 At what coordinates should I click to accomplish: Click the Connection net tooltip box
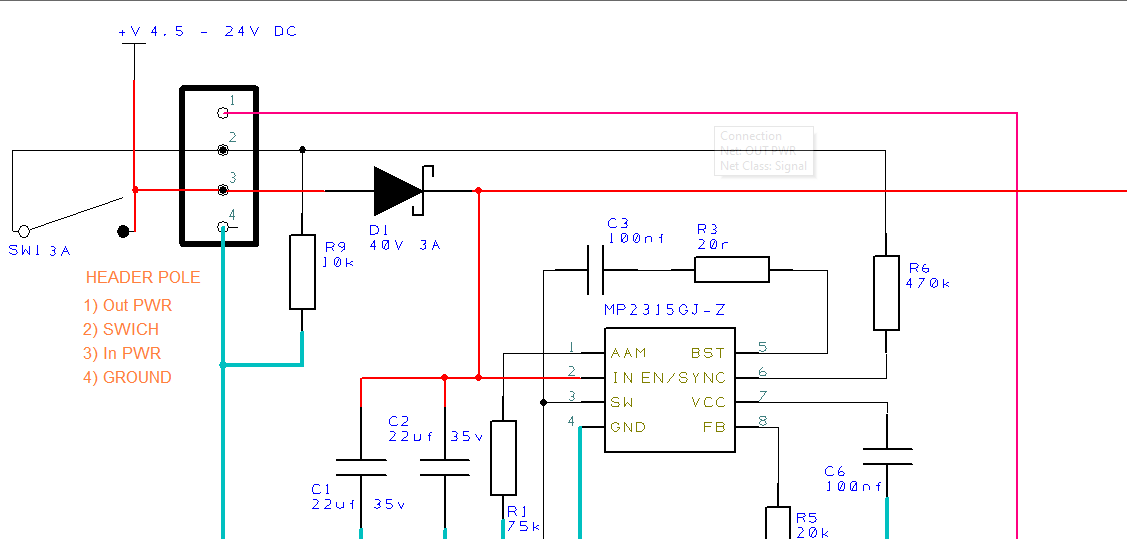pos(763,151)
